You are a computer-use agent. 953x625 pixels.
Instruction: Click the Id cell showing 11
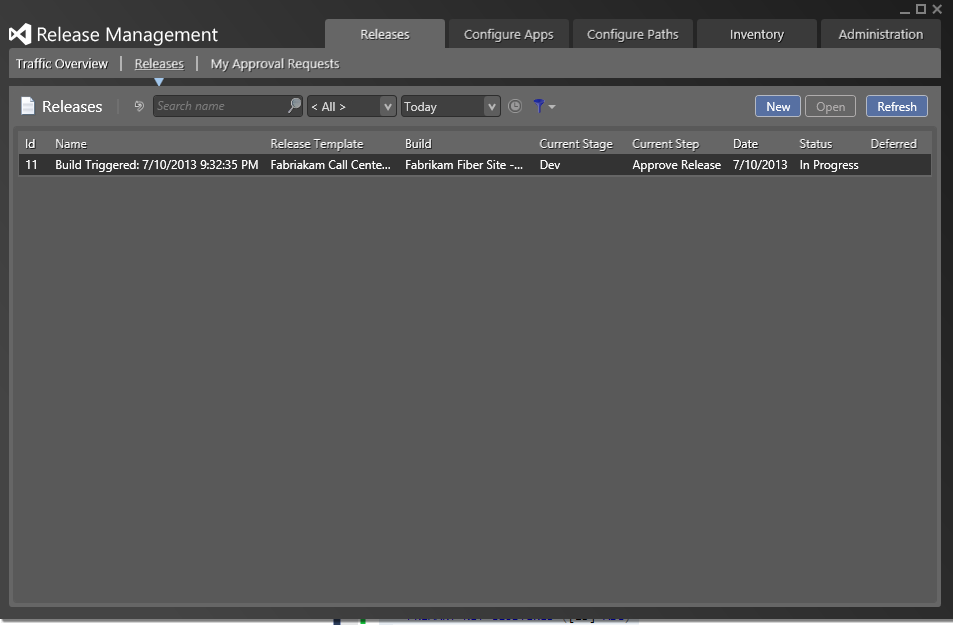[32, 165]
